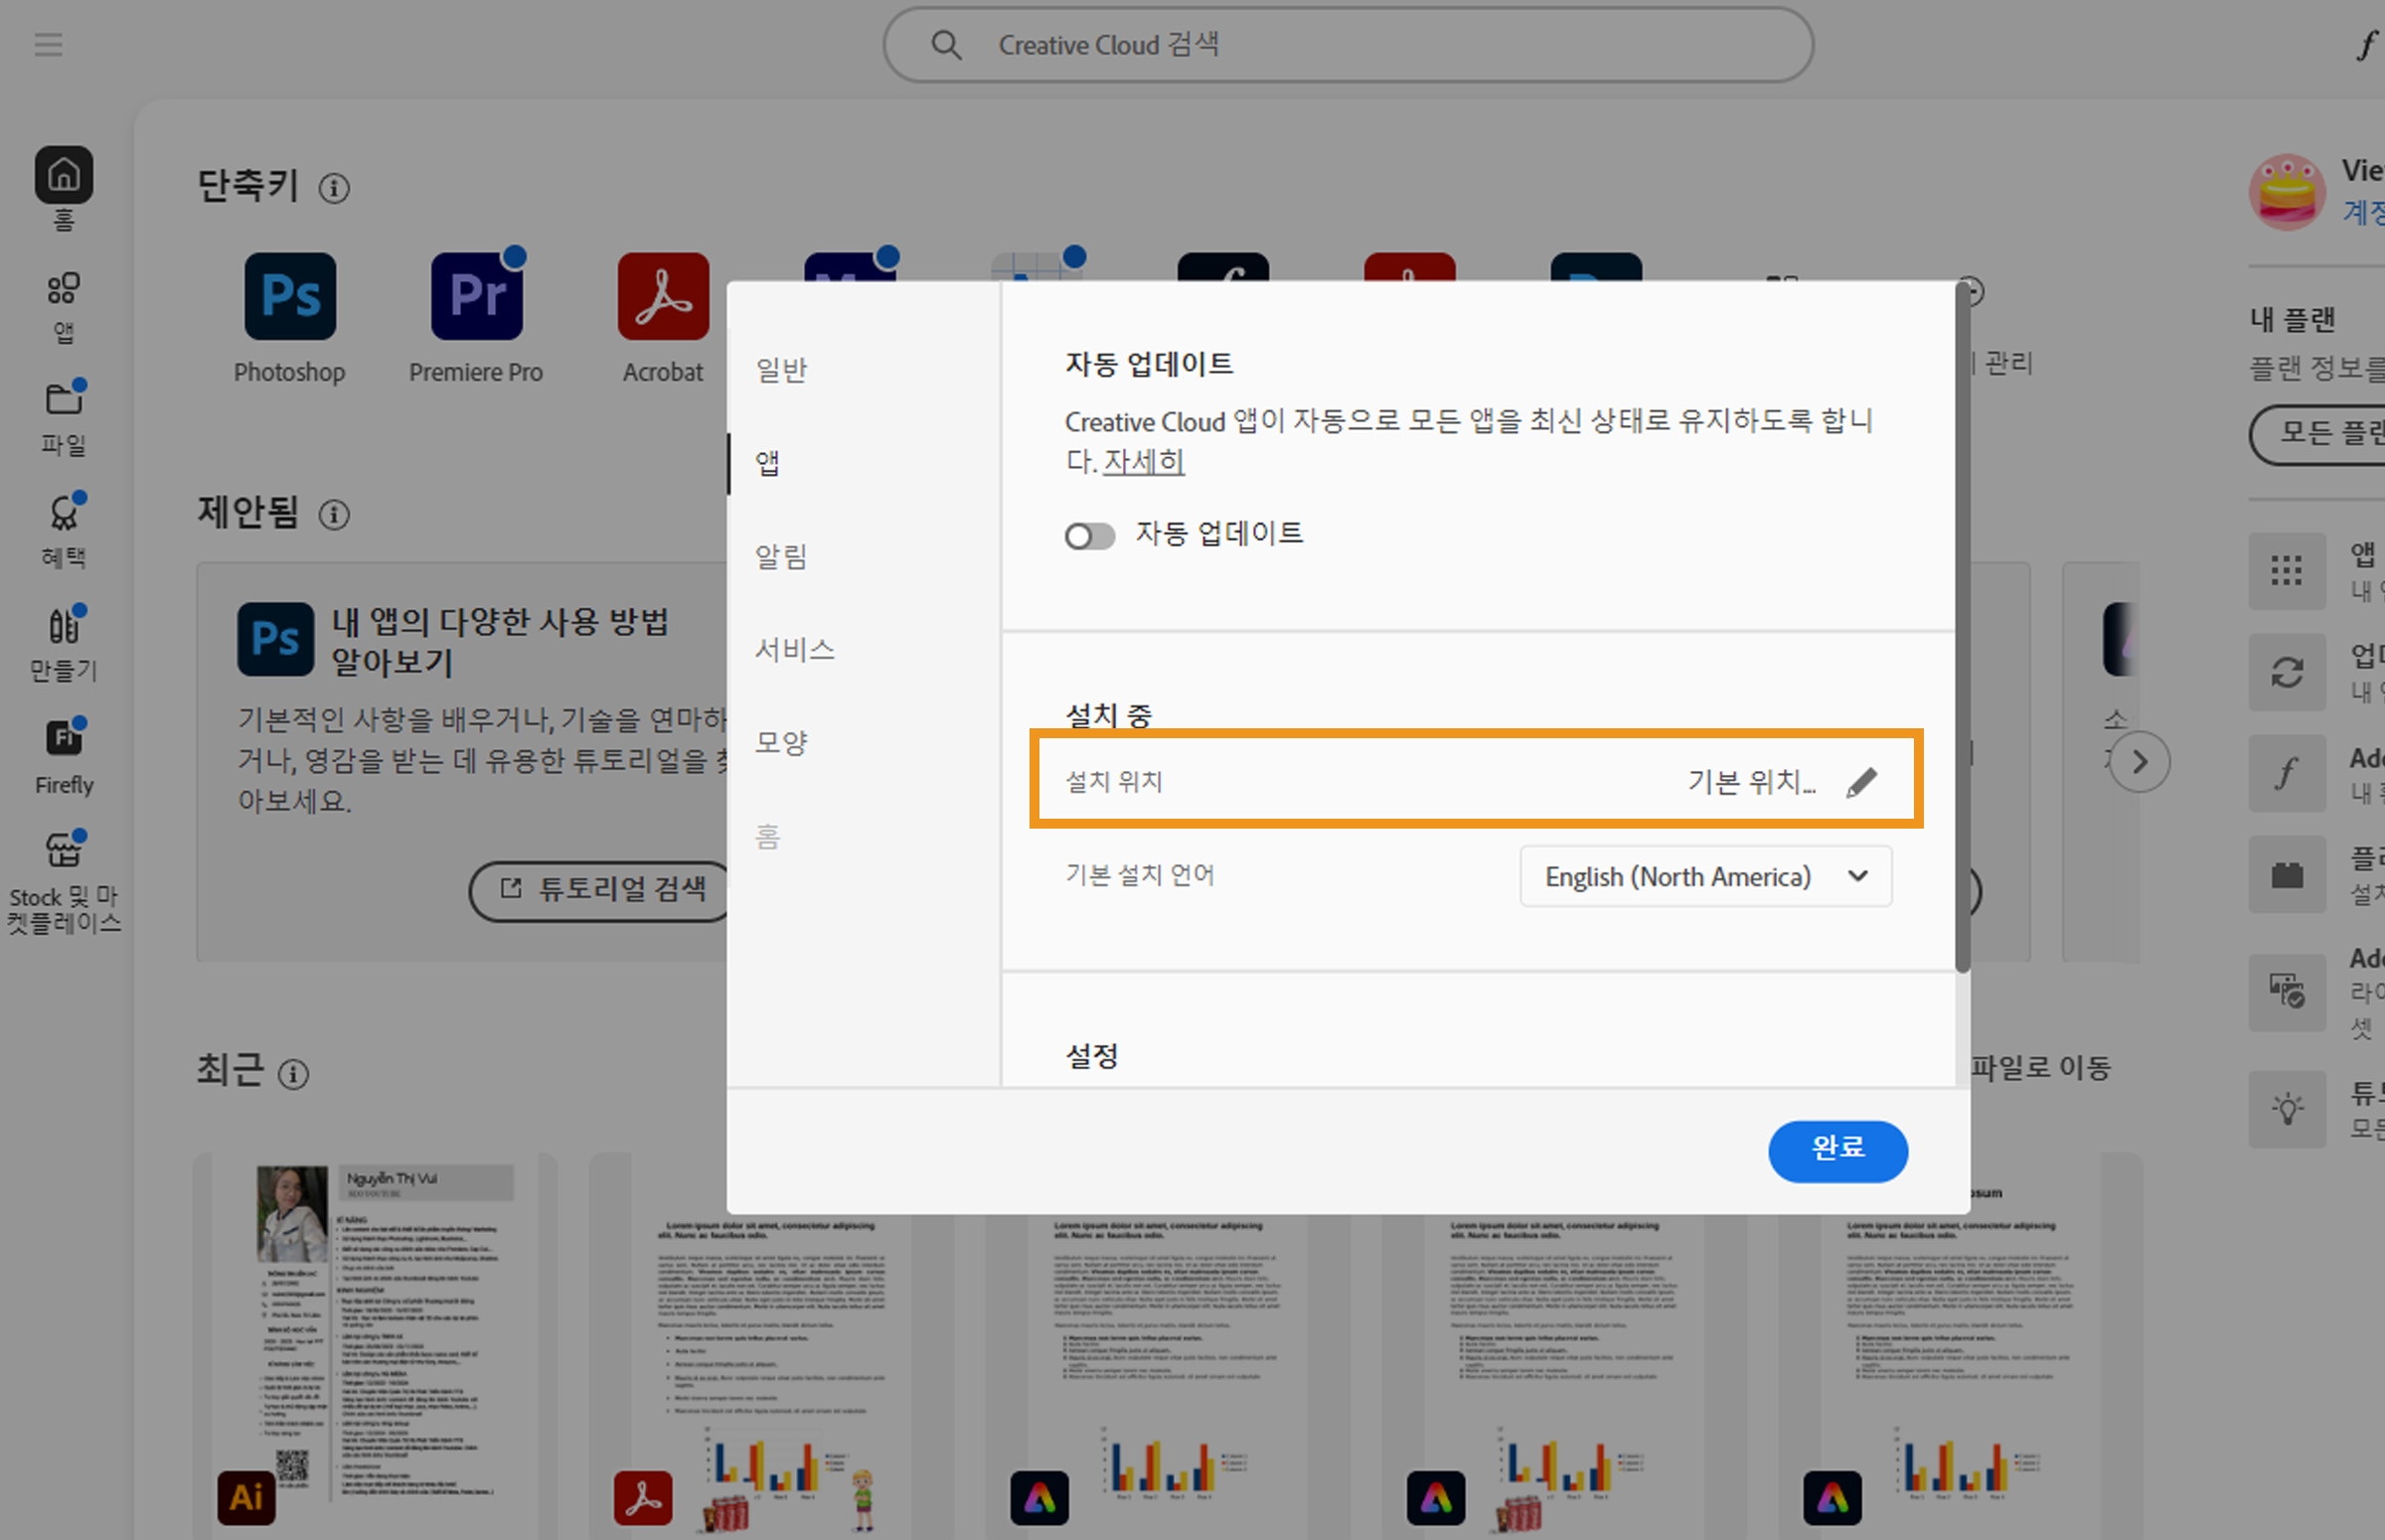
Task: Launch the Photoshop shortcut
Action: click(288, 295)
